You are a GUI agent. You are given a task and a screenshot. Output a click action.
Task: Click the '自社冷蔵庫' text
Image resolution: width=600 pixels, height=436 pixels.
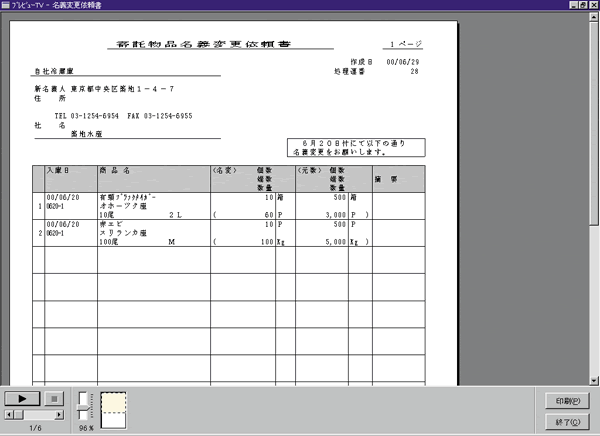(54, 71)
